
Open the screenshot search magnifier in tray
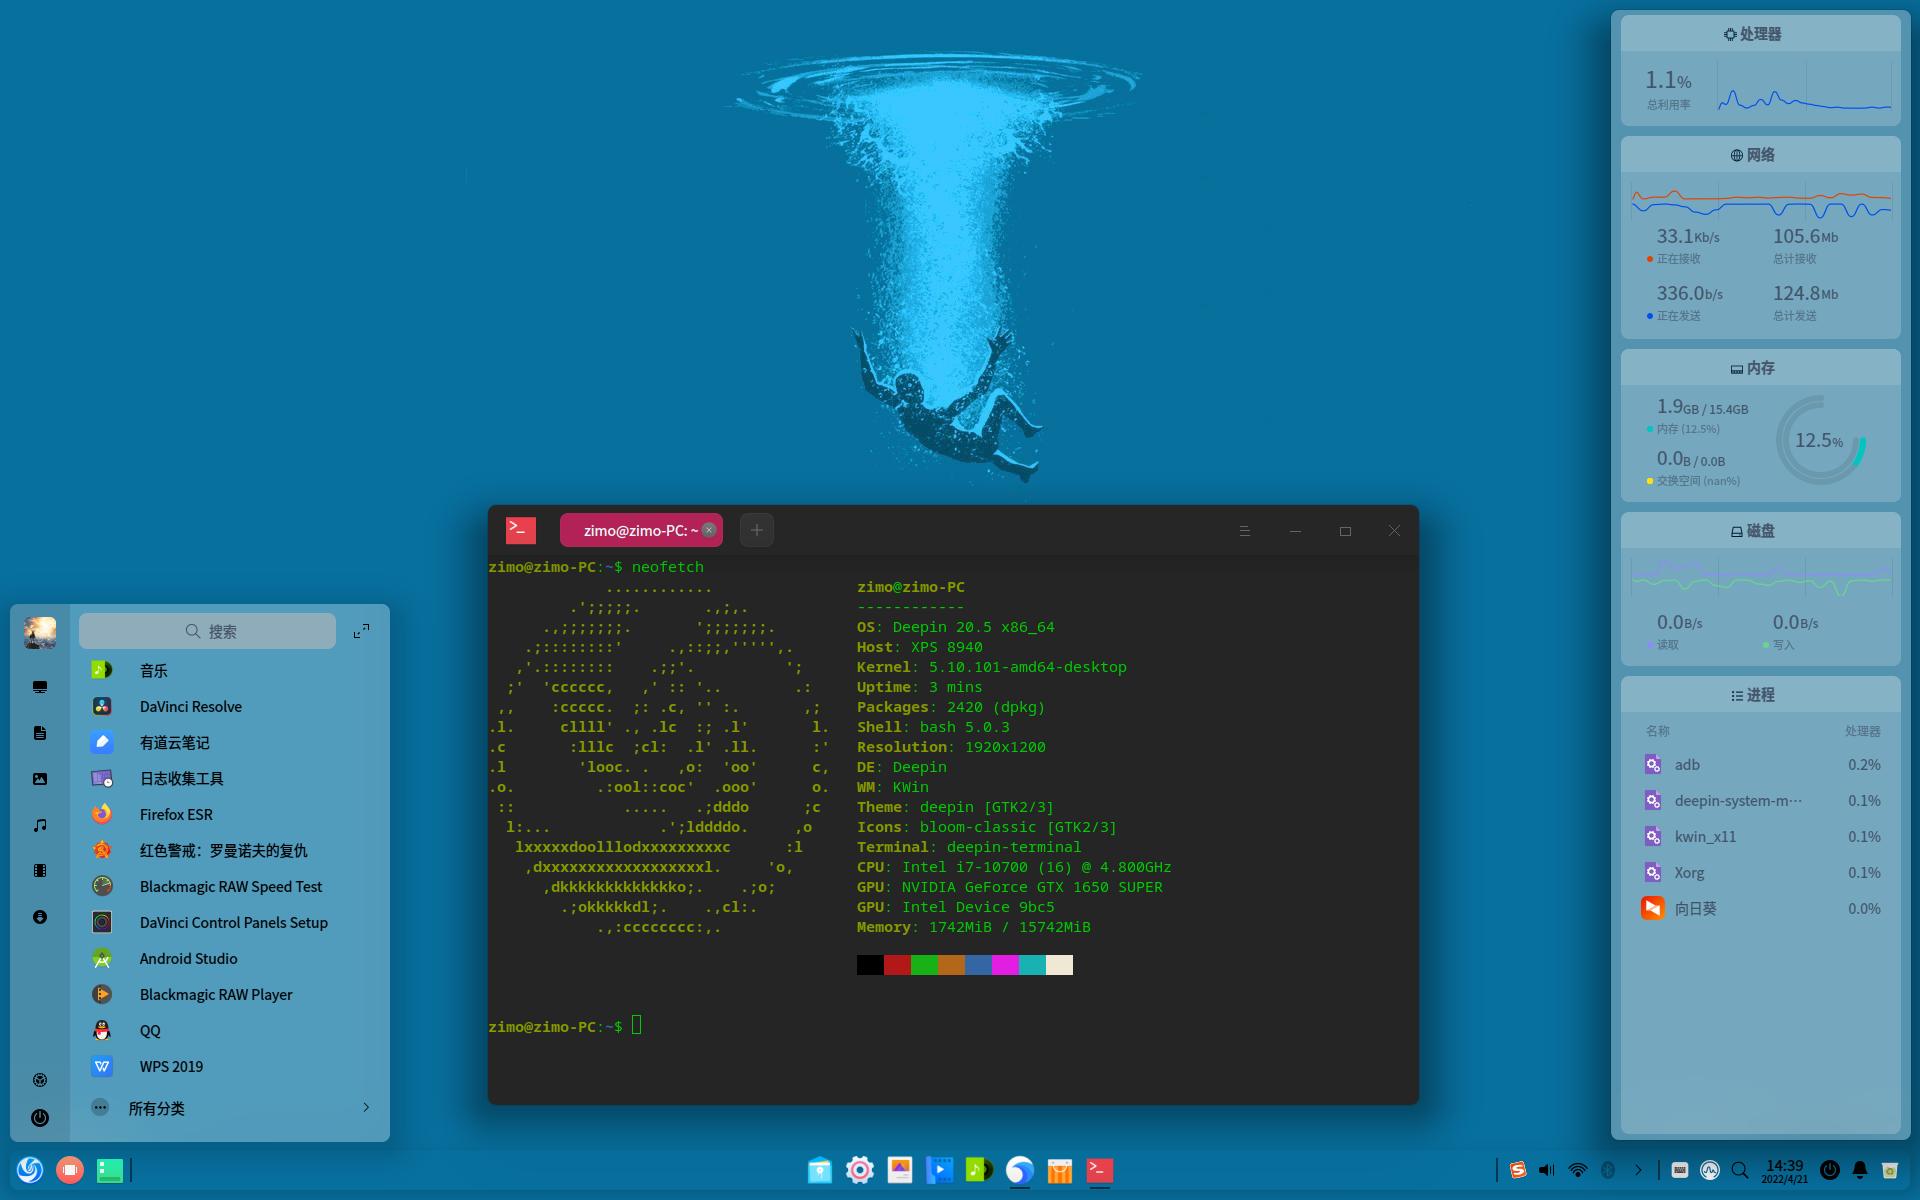click(1741, 1170)
